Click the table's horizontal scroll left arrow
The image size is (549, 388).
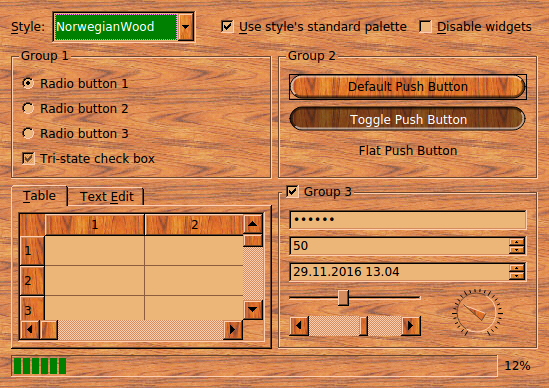[x=30, y=330]
